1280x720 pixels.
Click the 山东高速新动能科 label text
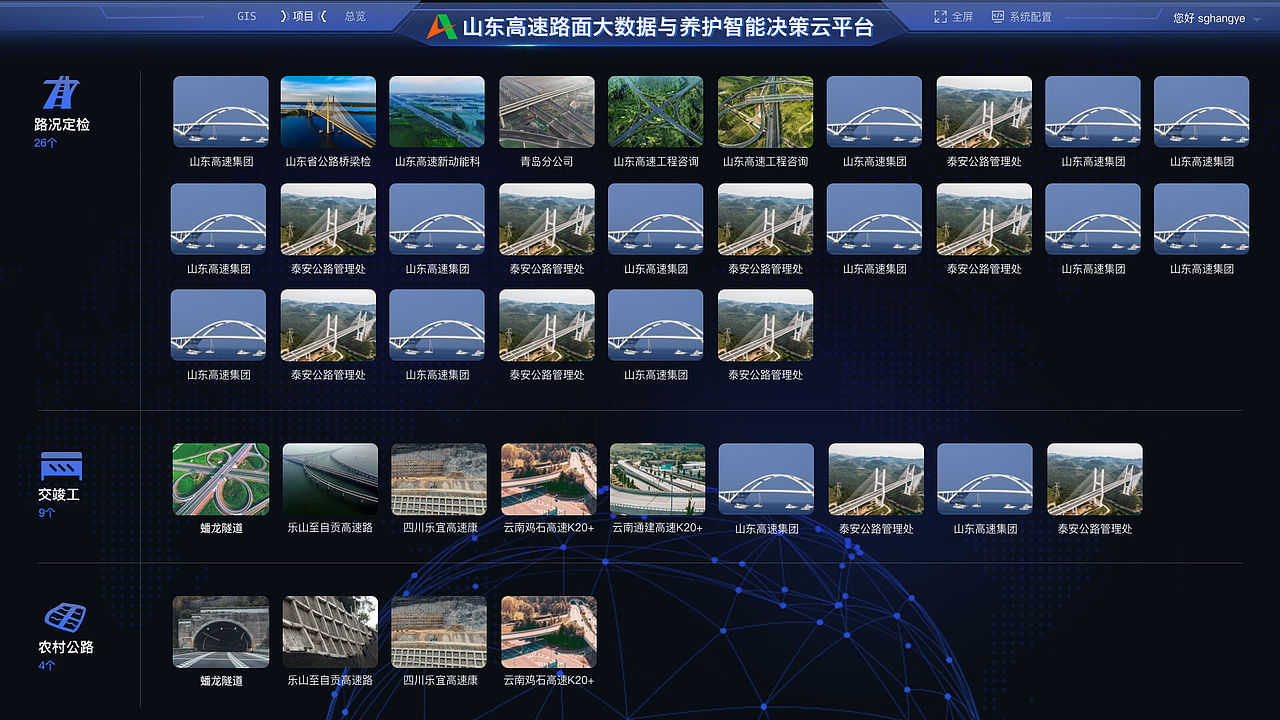coord(437,161)
